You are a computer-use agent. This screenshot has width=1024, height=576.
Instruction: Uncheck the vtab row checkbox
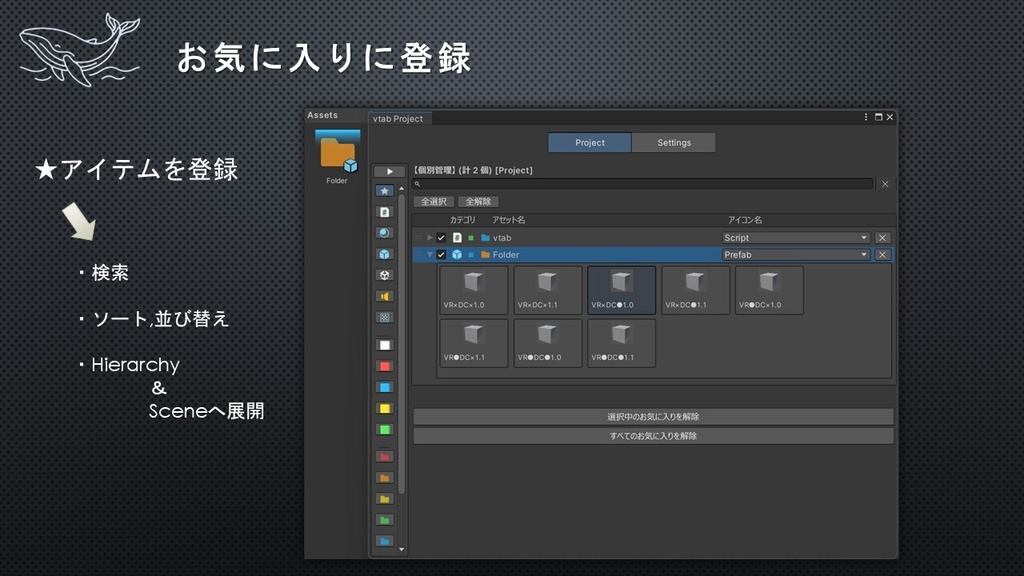click(x=441, y=238)
